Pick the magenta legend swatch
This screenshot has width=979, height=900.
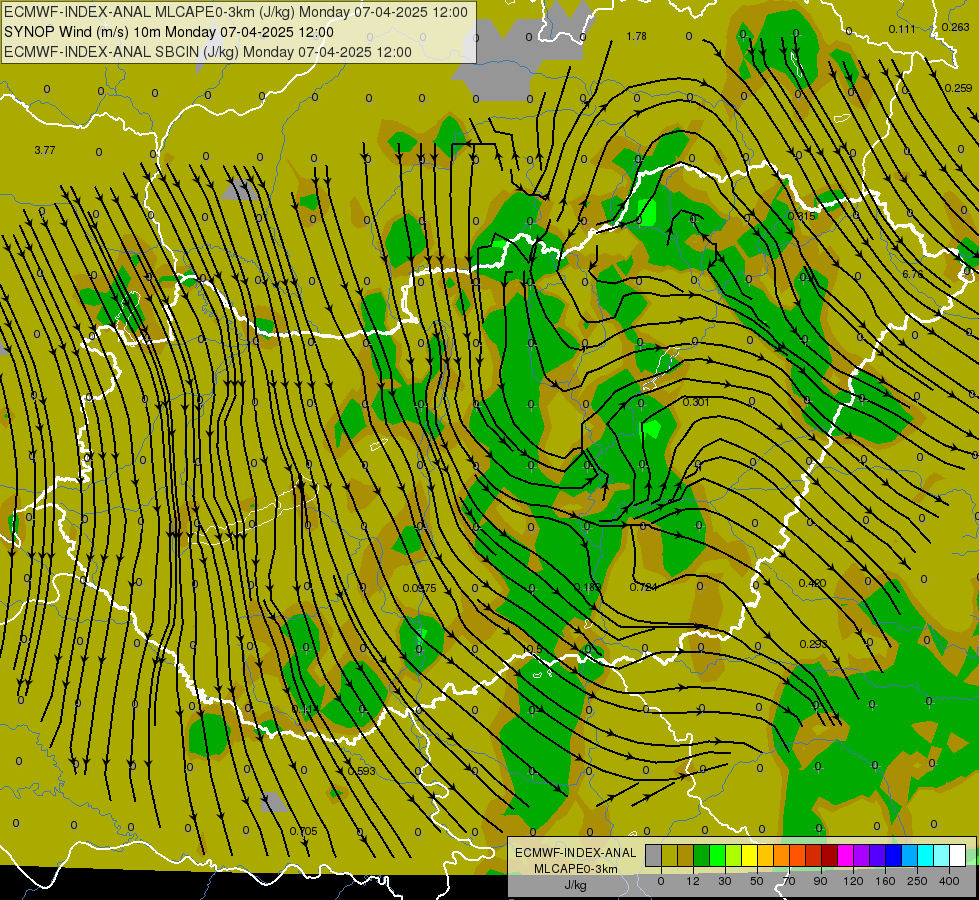(x=846, y=855)
